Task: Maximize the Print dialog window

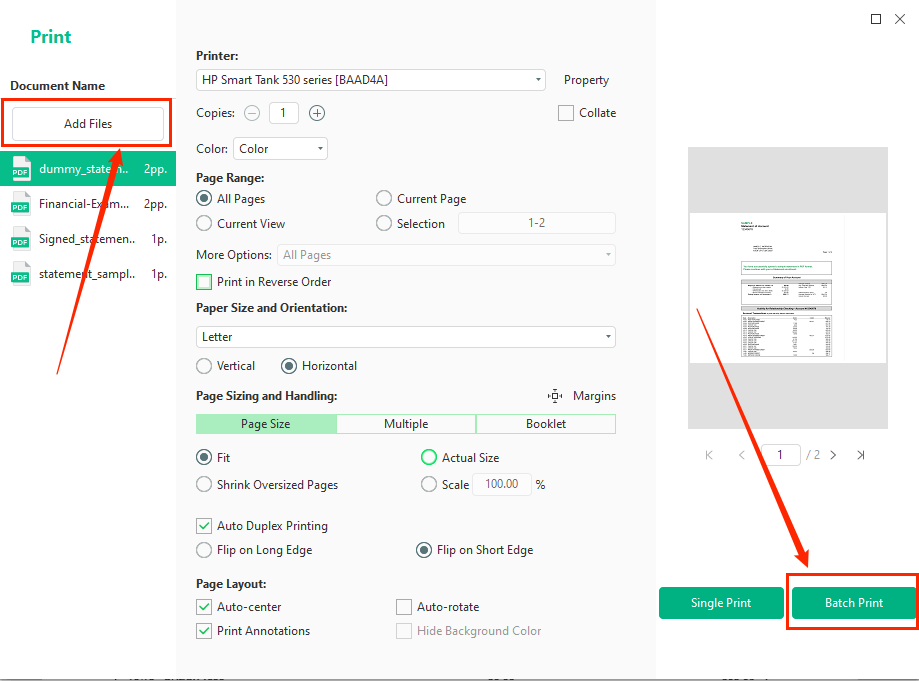Action: point(876,19)
